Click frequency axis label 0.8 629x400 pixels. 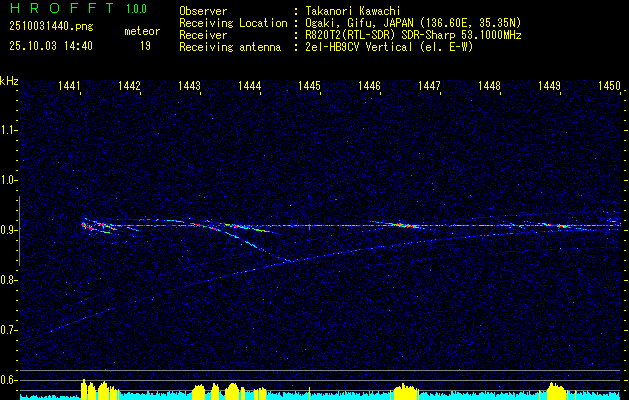9,280
